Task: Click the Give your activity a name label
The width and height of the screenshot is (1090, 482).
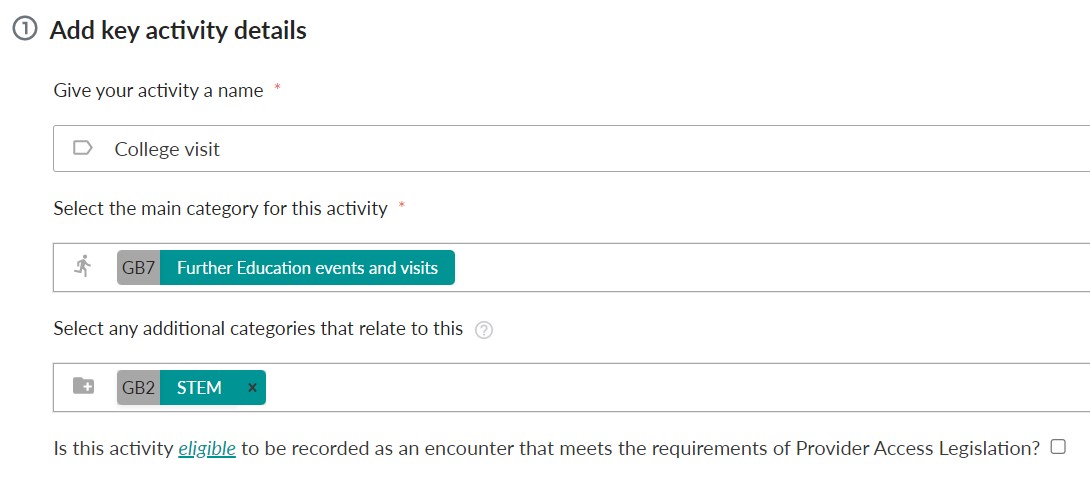Action: pyautogui.click(x=158, y=90)
